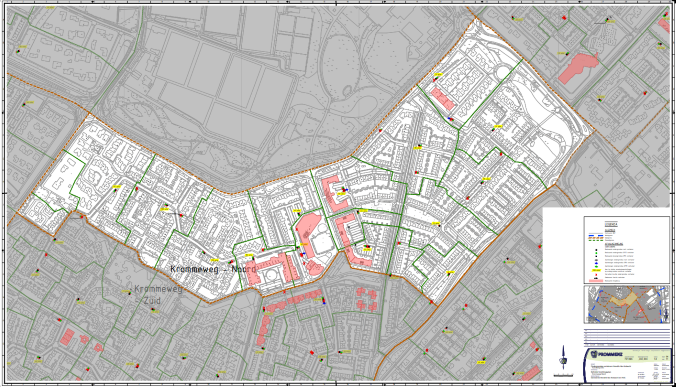Select the blue dashed boundary legend symbol

coord(596,235)
